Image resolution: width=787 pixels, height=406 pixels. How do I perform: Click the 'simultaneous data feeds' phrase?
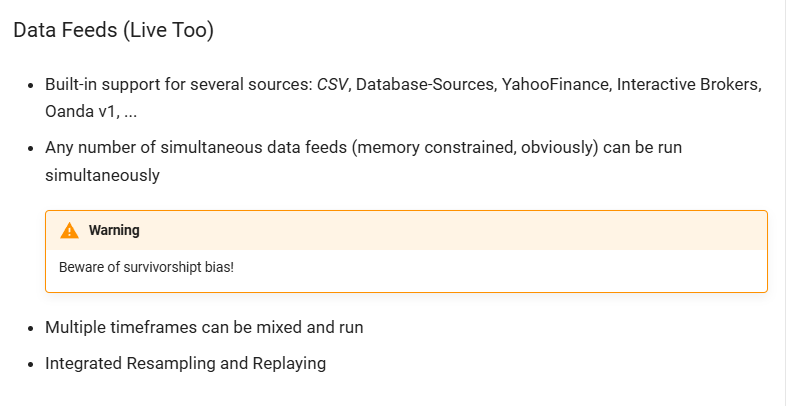(254, 148)
